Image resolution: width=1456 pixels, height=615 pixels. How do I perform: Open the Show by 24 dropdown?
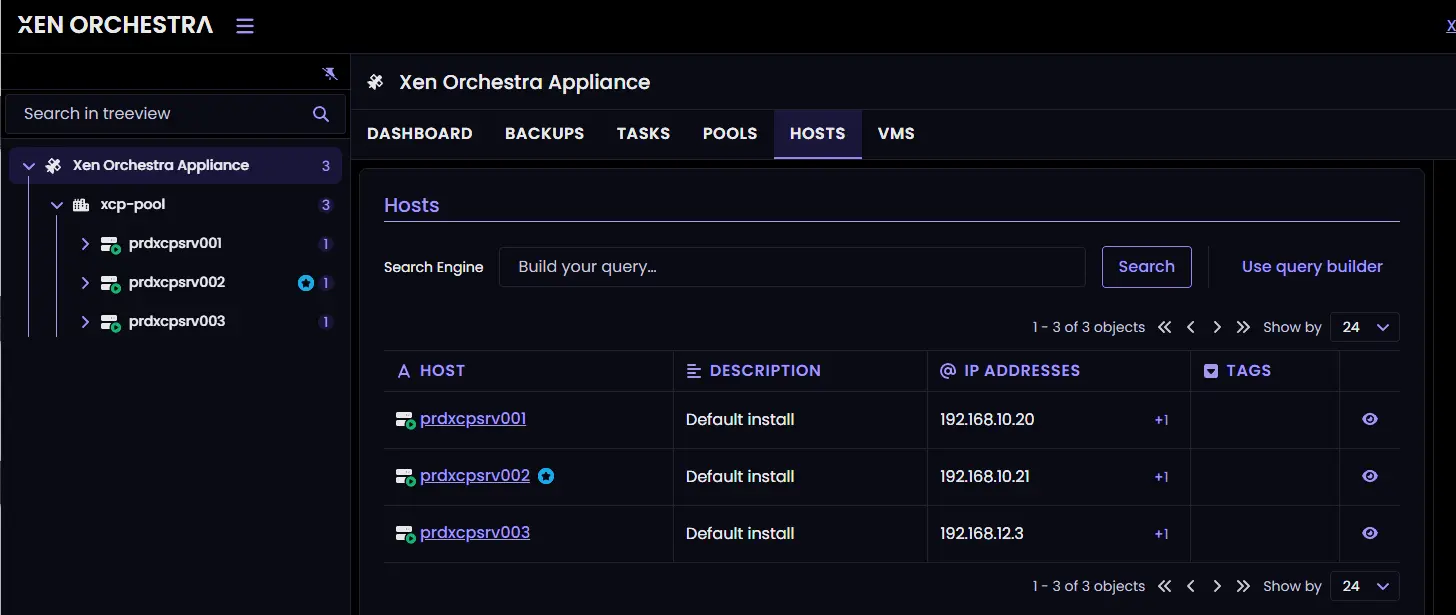(1364, 326)
